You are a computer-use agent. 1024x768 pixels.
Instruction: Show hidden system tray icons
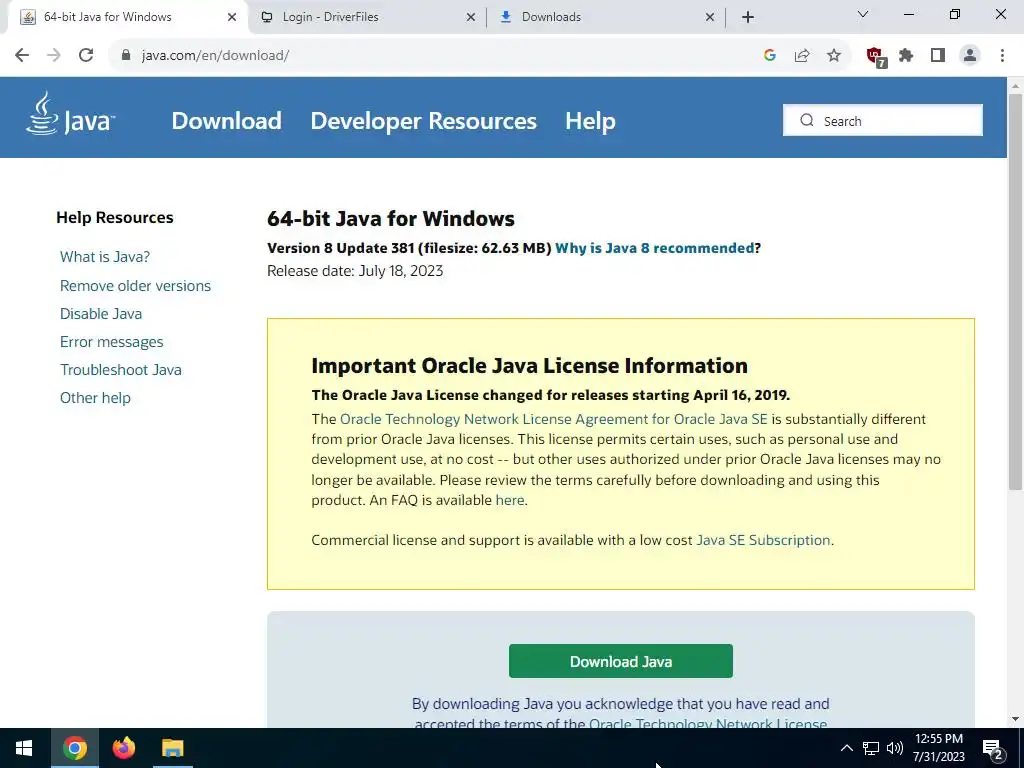click(846, 748)
